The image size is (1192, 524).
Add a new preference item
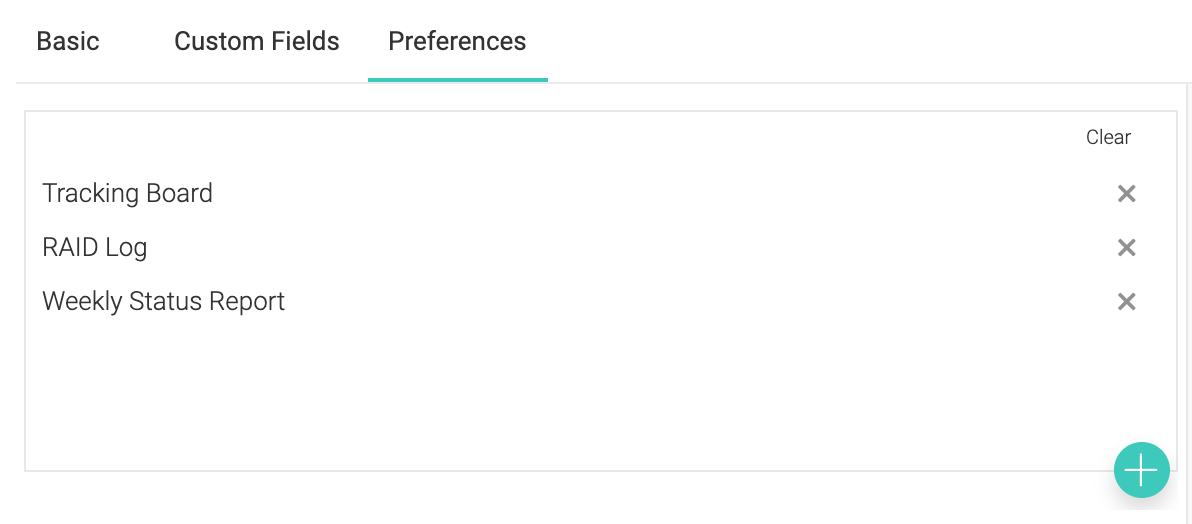[x=1141, y=471]
